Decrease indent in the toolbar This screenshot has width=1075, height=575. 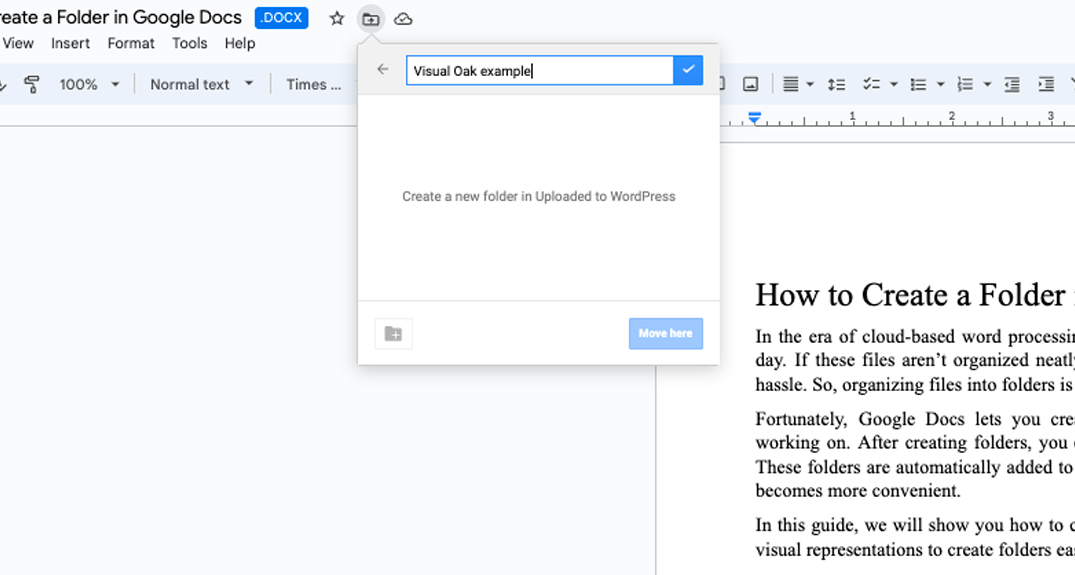pos(1012,84)
